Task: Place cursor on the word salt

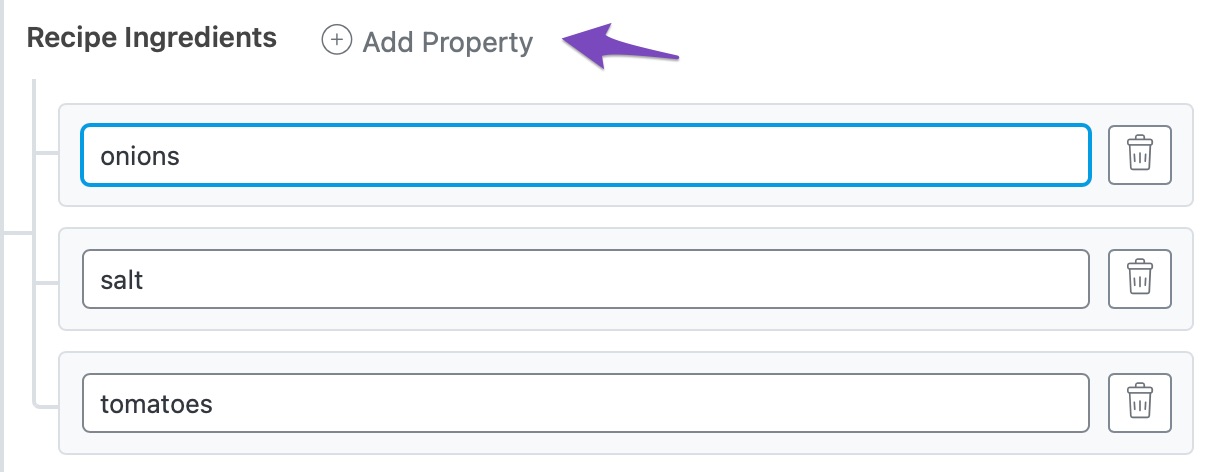Action: point(122,279)
